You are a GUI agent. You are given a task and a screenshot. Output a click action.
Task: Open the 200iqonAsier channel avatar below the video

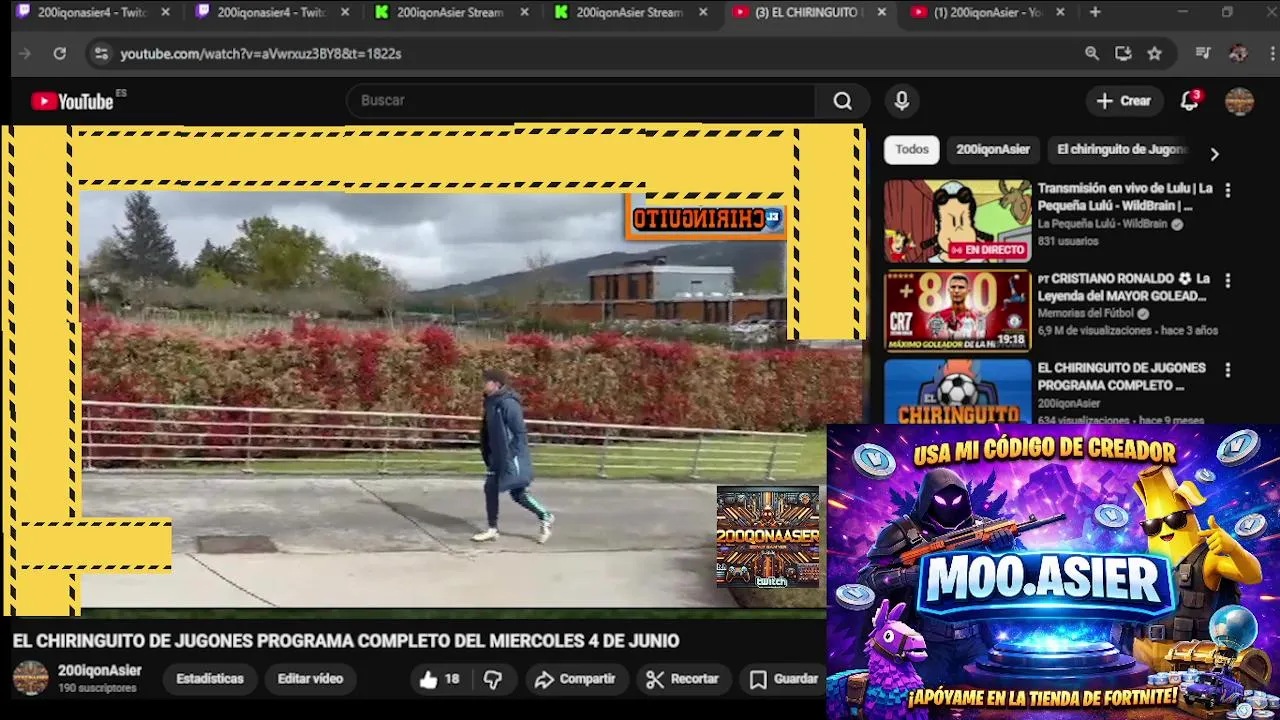[x=30, y=678]
